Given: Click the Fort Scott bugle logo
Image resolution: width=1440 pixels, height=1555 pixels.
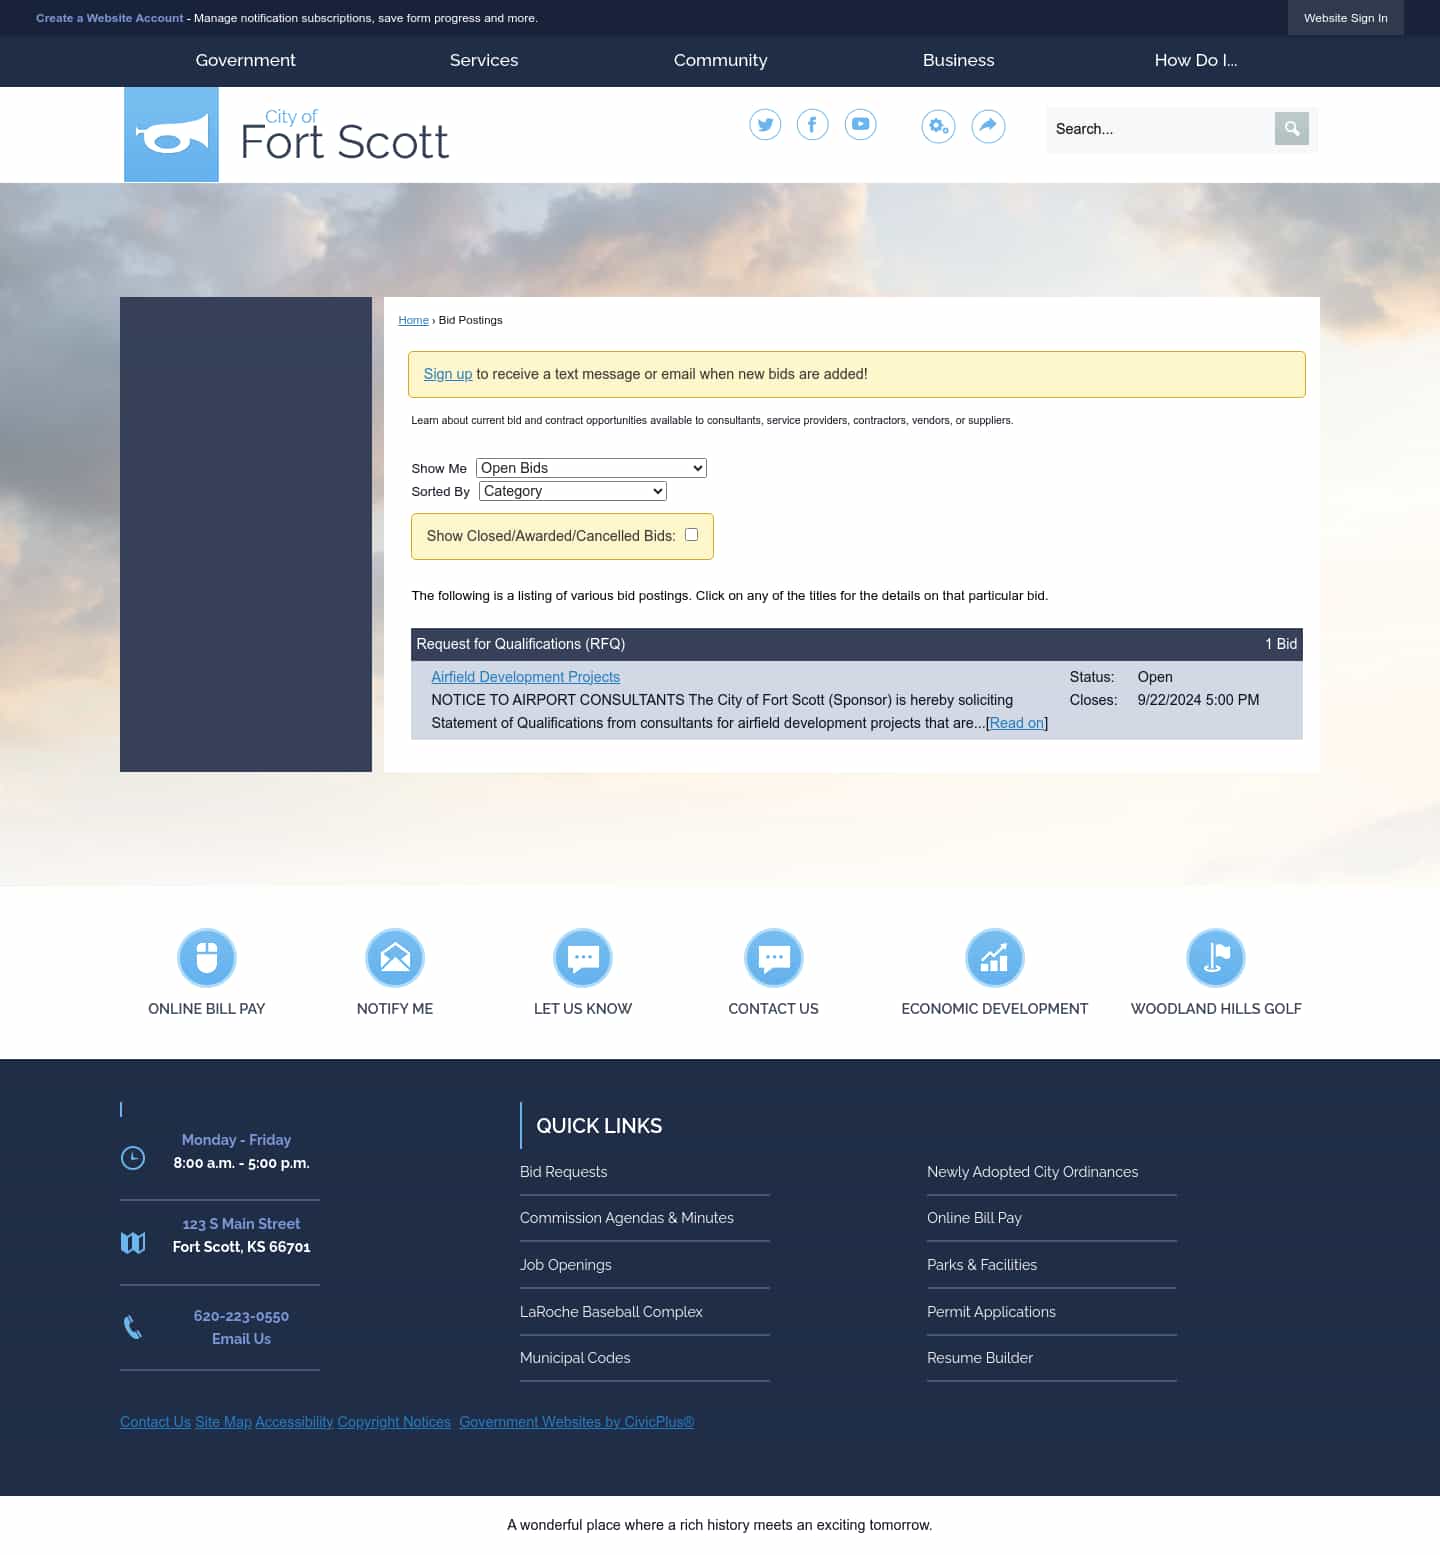Looking at the screenshot, I should click(171, 134).
